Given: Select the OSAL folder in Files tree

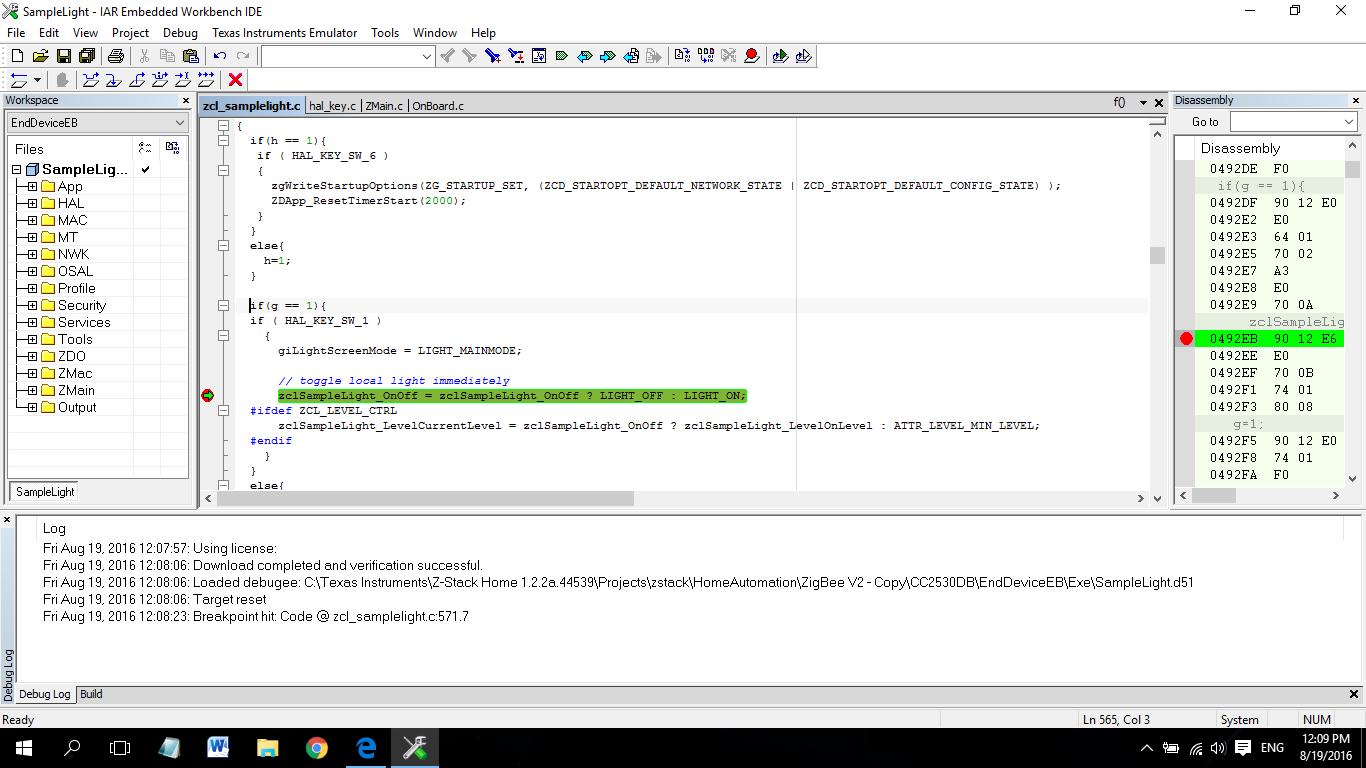Looking at the screenshot, I should point(75,271).
